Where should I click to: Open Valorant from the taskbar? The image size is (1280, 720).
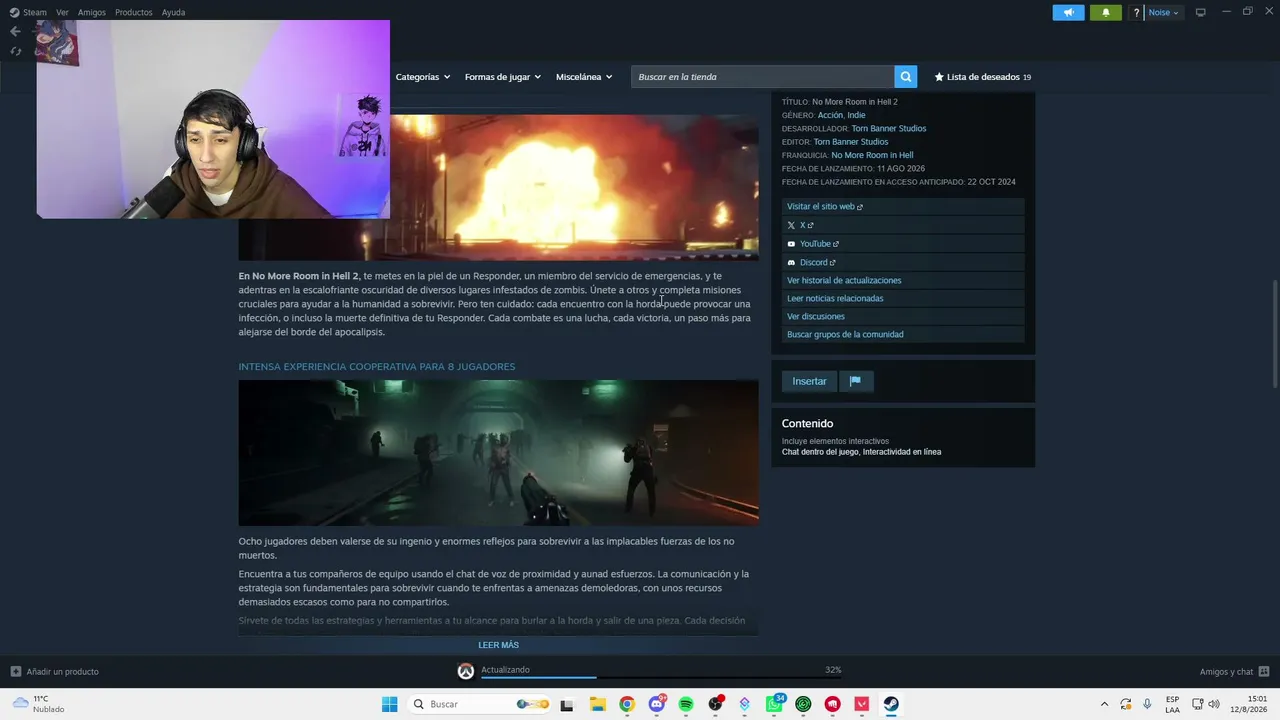coord(862,704)
